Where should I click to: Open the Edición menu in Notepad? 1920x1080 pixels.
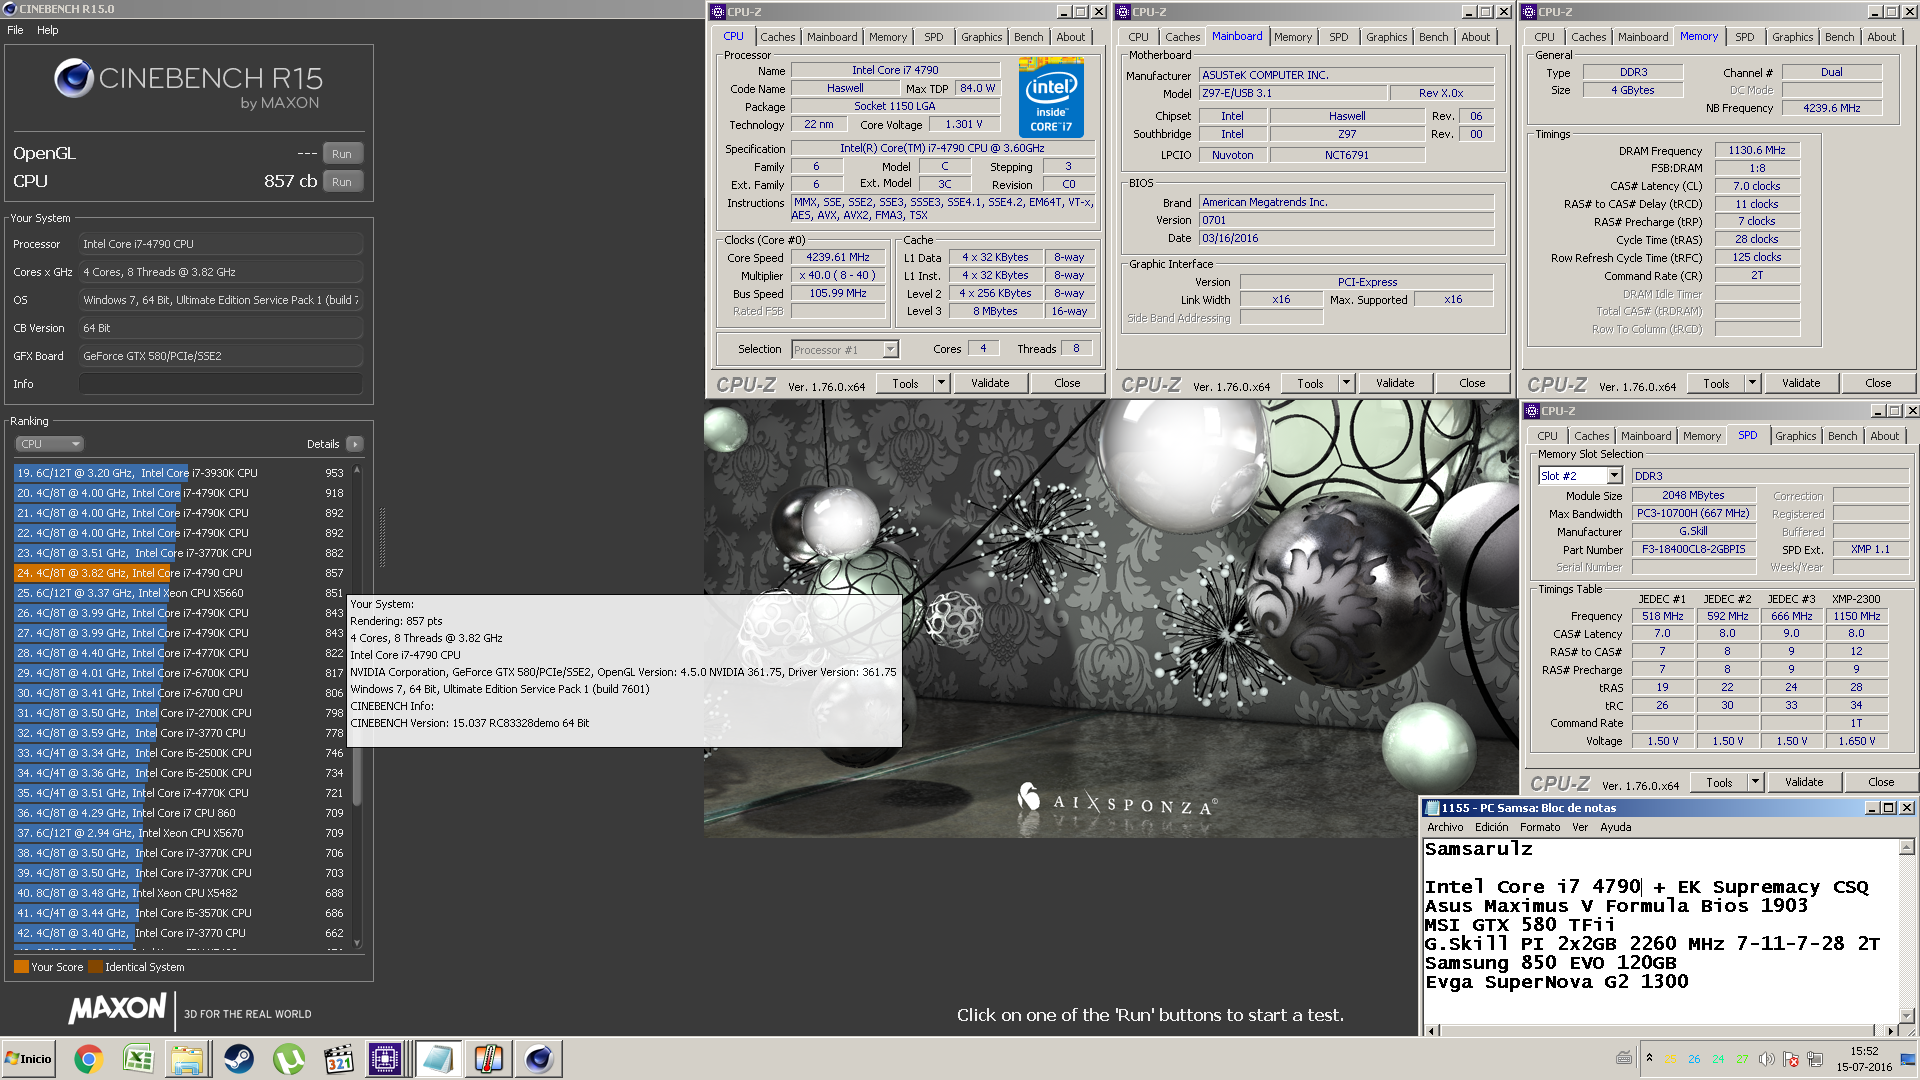tap(1491, 827)
